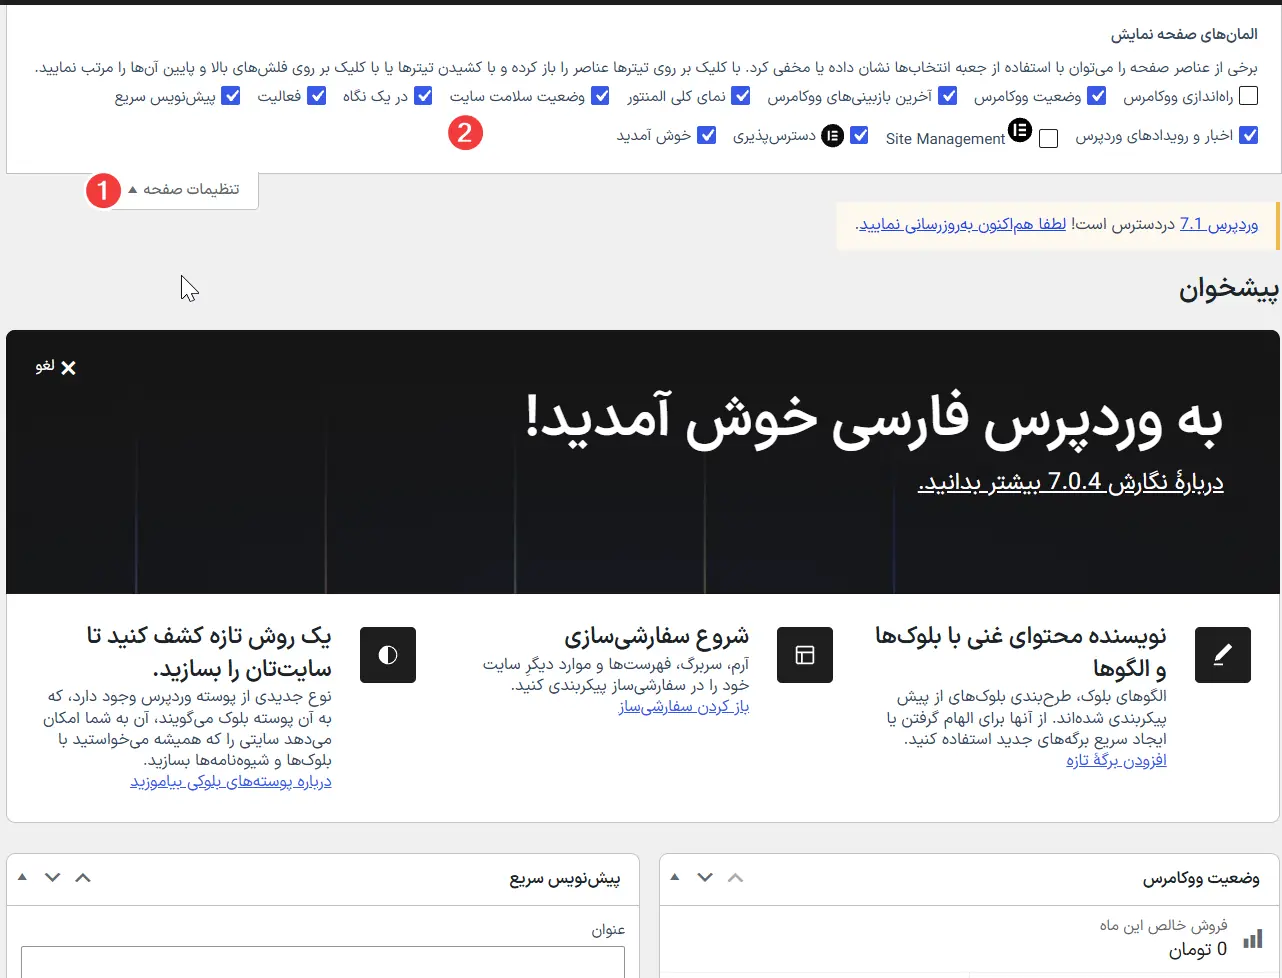Open درباره پوسته‌های بلوکی بیاموزید link

pos(231,781)
